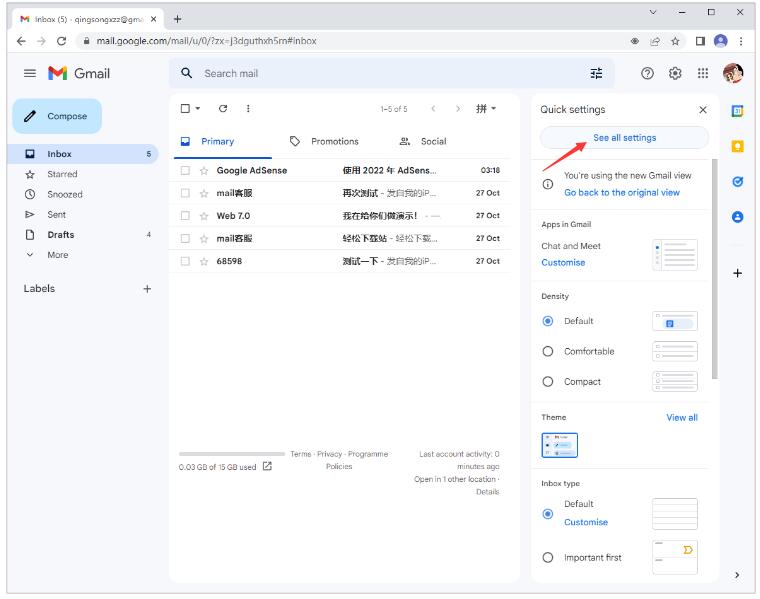The height and width of the screenshot is (599, 760).
Task: Open the Google apps grid
Action: [x=703, y=73]
